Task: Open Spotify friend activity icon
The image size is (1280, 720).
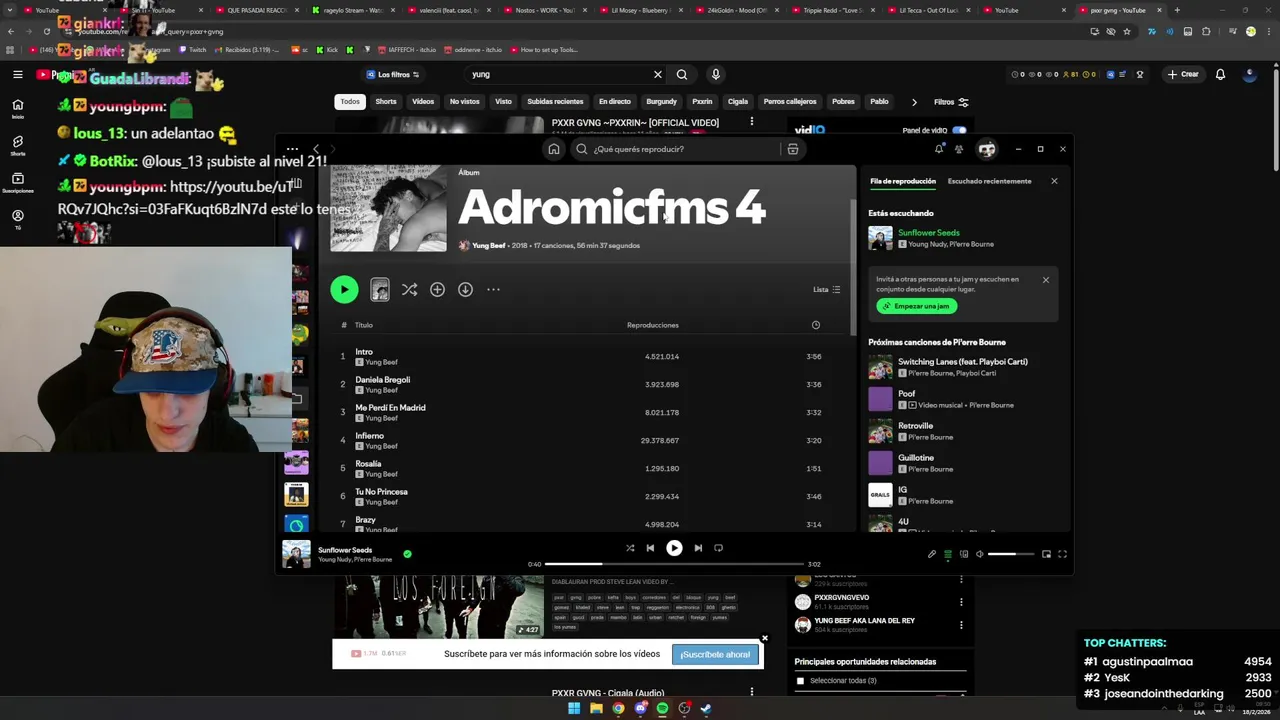Action: pos(959,149)
